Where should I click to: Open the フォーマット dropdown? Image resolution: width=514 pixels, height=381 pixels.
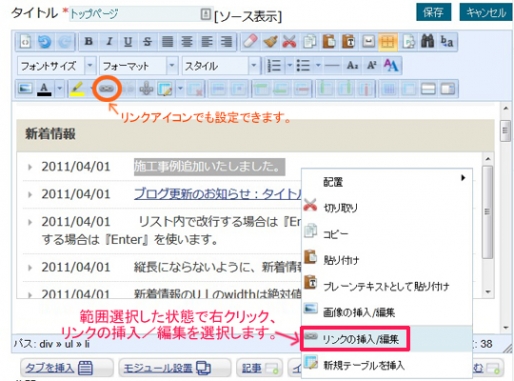tap(139, 66)
